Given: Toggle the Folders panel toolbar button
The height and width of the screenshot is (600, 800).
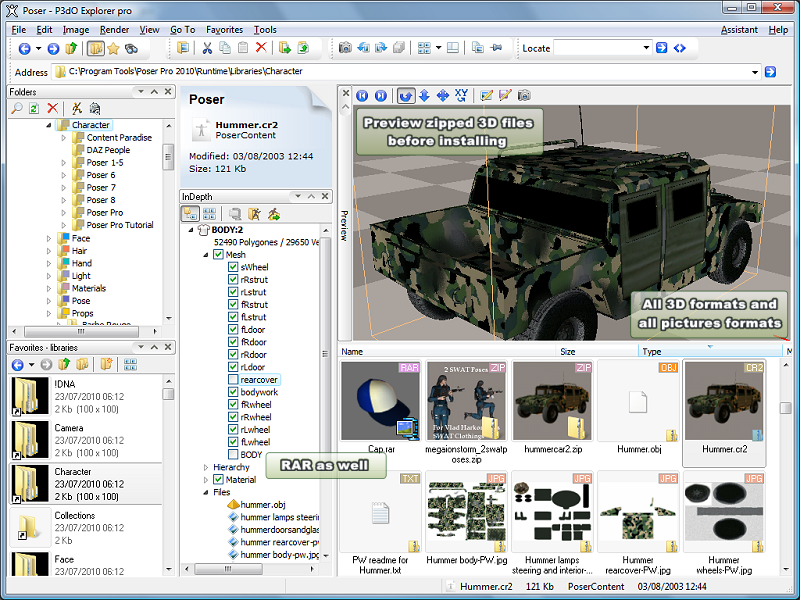Looking at the screenshot, I should 95,48.
